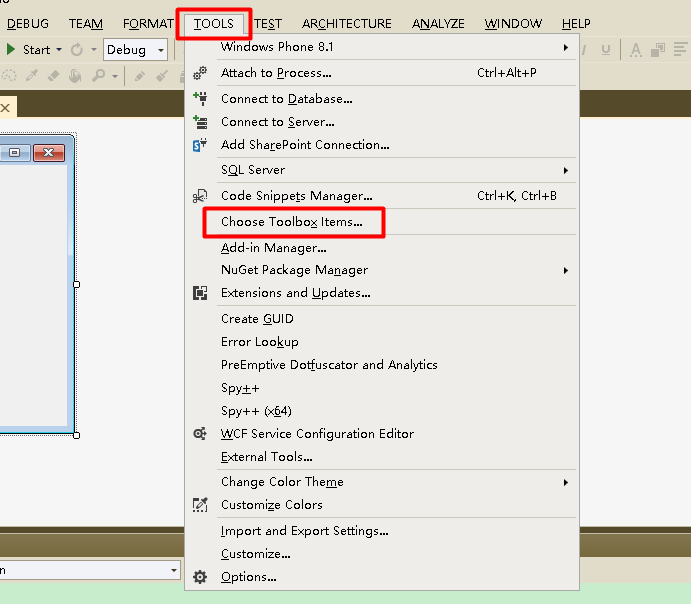Click the SharePoint connection icon
This screenshot has width=691, height=604.
pyautogui.click(x=200, y=145)
